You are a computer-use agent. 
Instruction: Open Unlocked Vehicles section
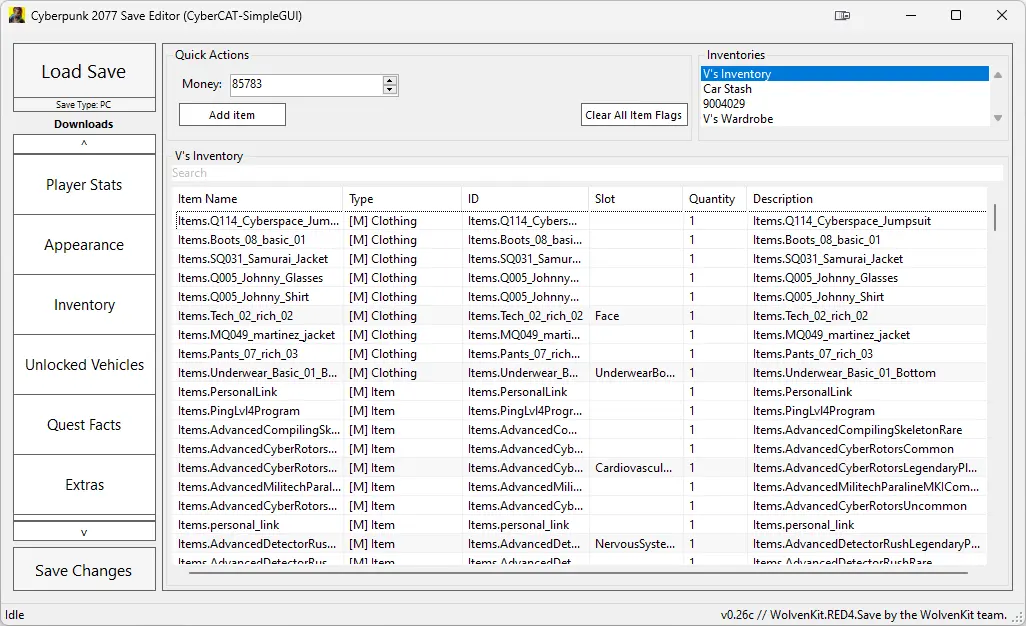click(x=84, y=365)
